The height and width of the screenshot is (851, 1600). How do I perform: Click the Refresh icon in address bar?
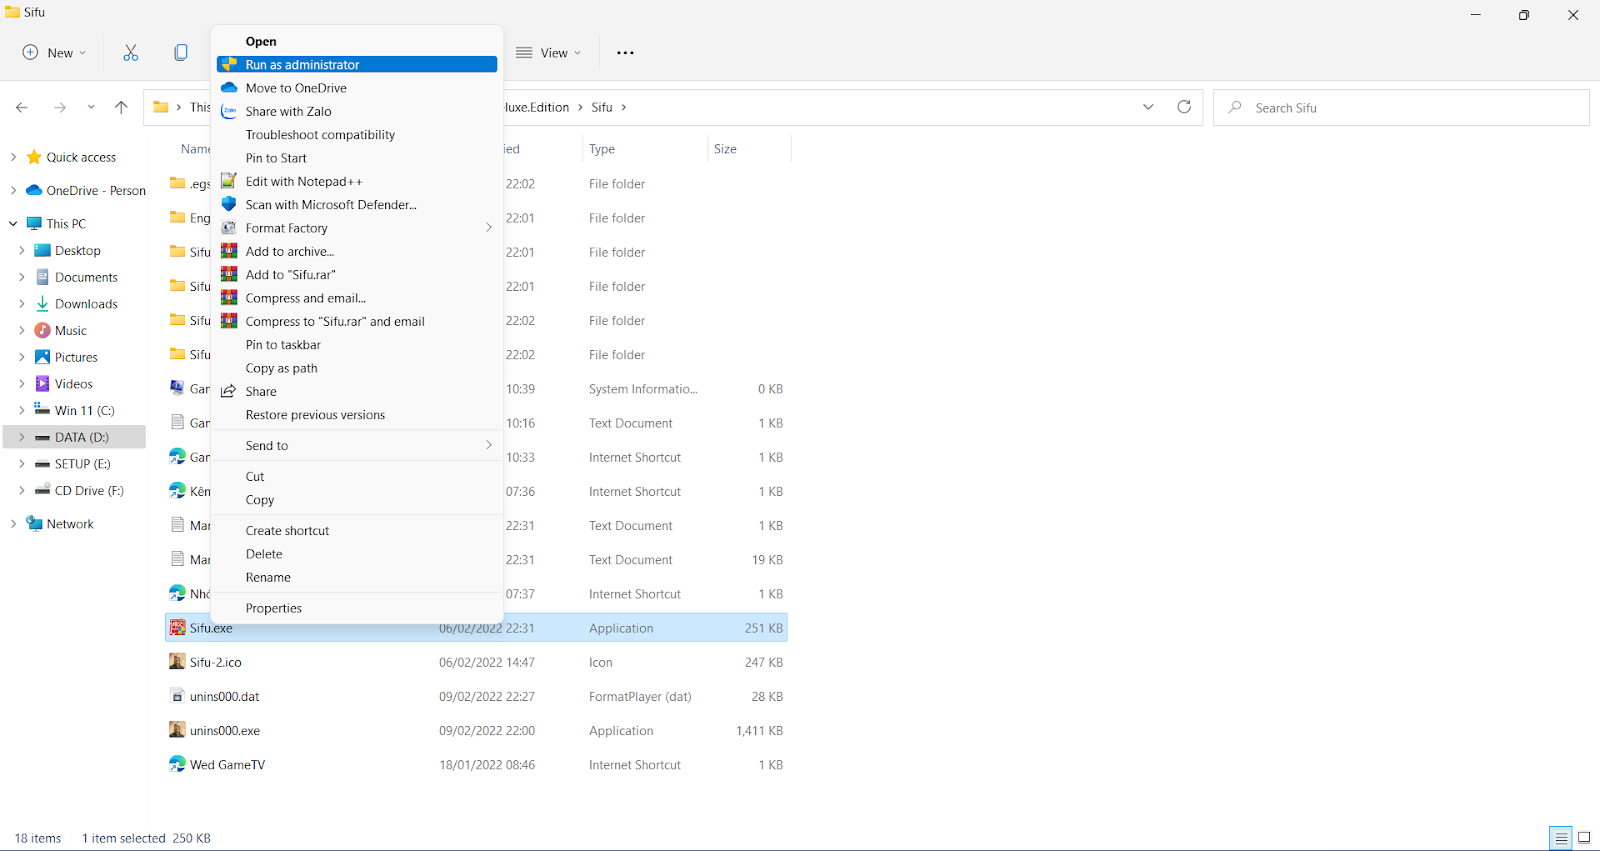point(1184,107)
